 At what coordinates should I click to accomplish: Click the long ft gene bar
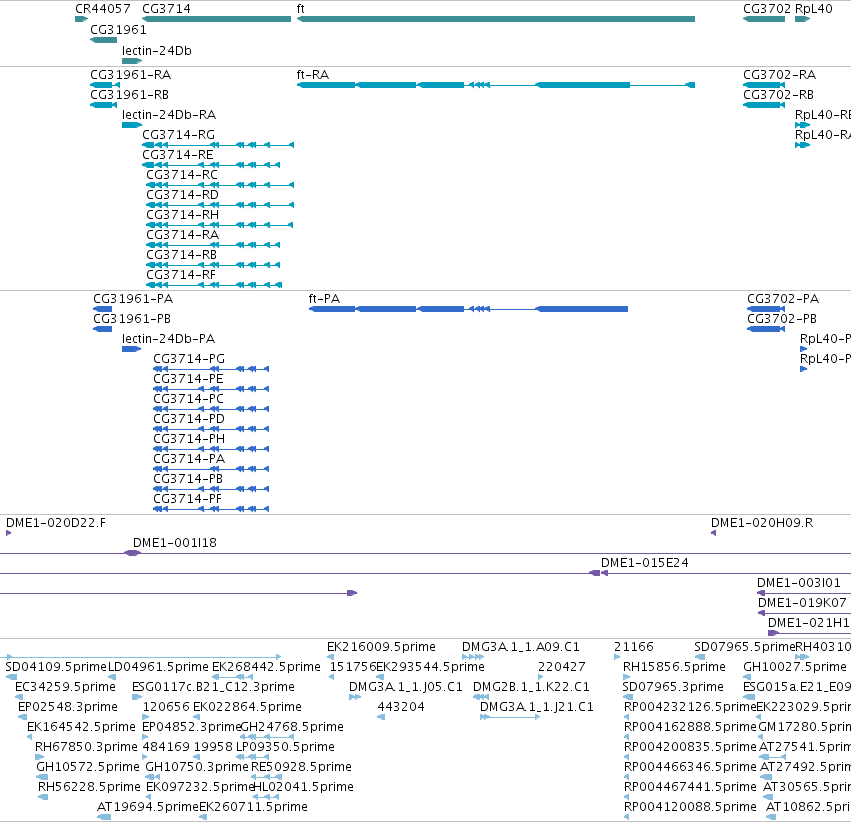(x=496, y=19)
